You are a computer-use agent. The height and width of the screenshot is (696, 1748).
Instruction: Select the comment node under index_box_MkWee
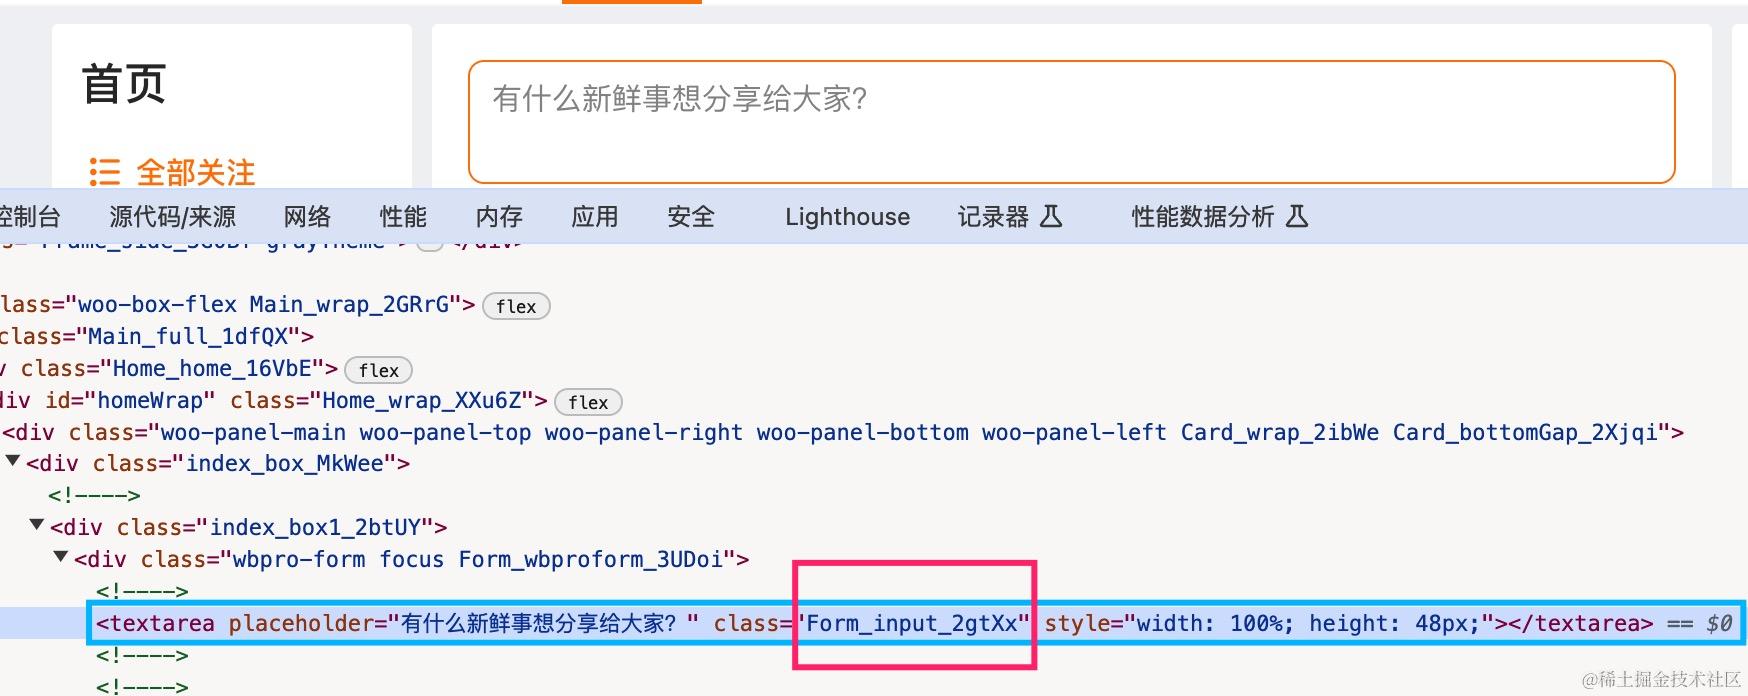[94, 495]
